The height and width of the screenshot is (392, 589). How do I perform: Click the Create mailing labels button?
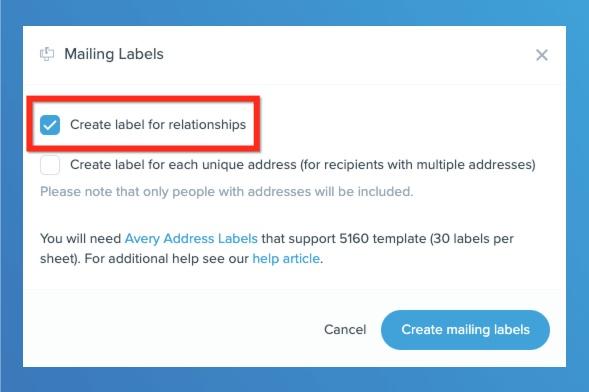pos(465,330)
